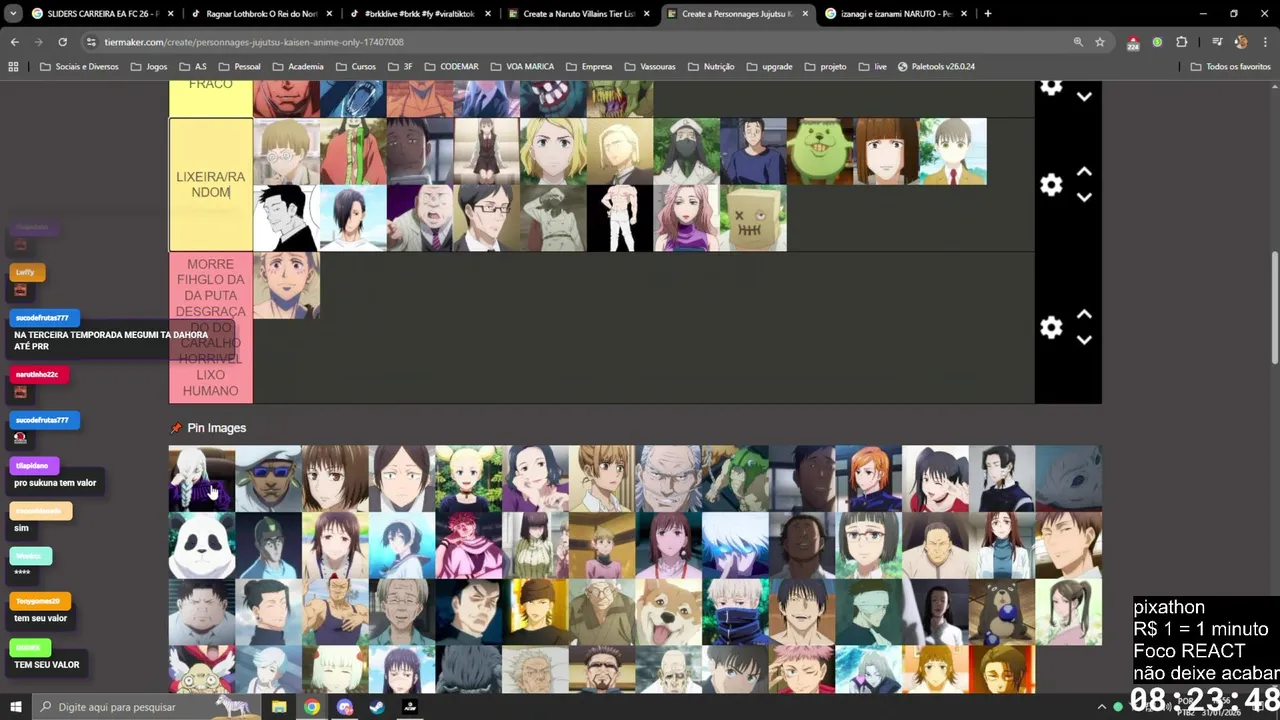Open the Empresa bookmark folder

589,66
